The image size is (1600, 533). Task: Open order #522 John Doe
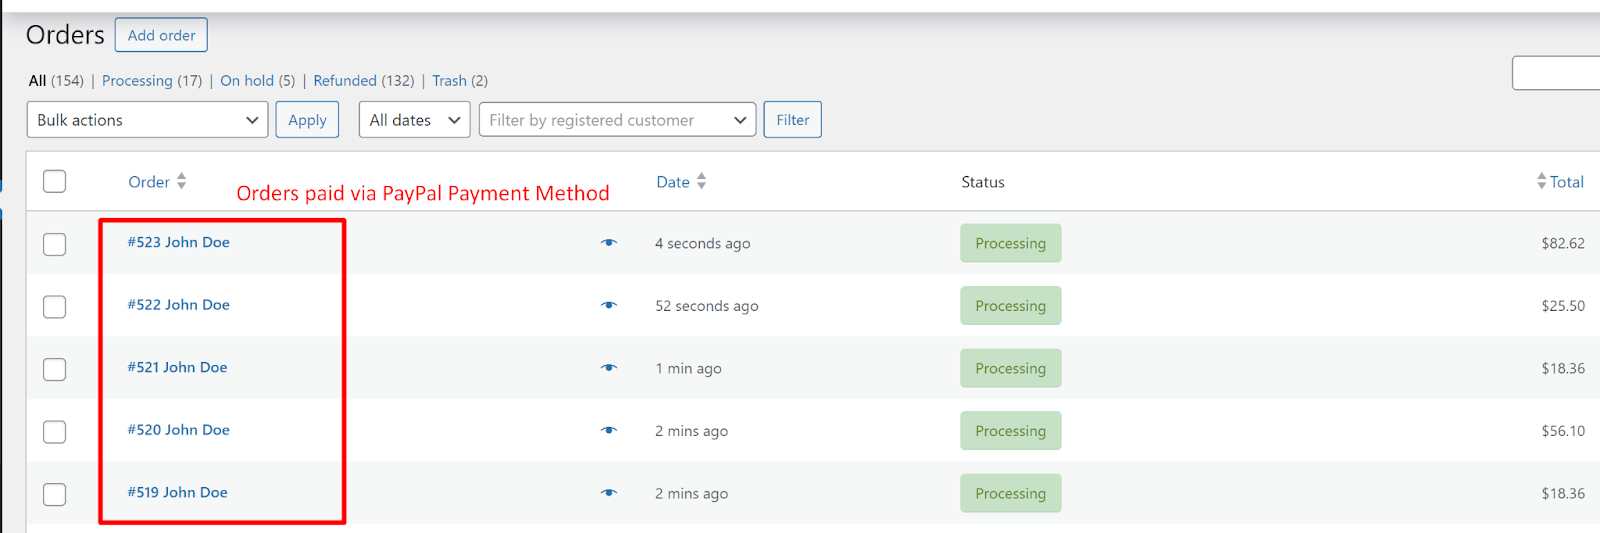[178, 305]
